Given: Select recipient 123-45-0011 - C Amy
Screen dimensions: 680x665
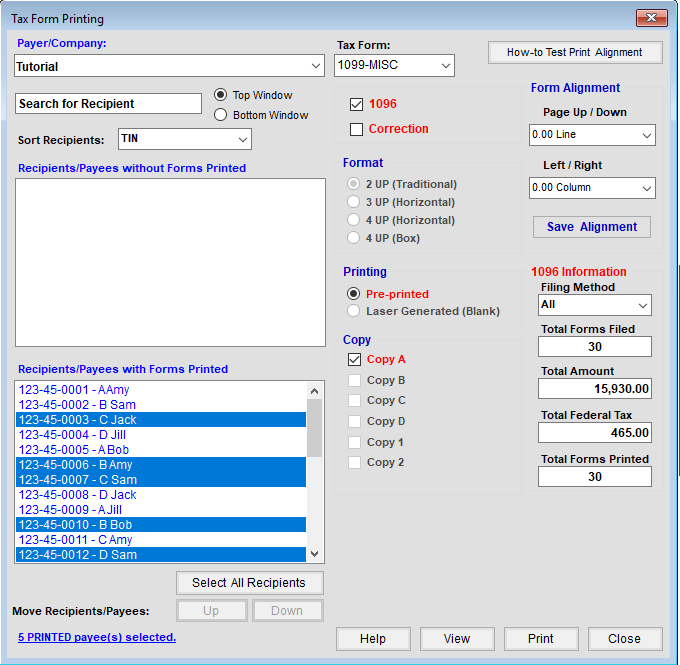Looking at the screenshot, I should (x=161, y=540).
